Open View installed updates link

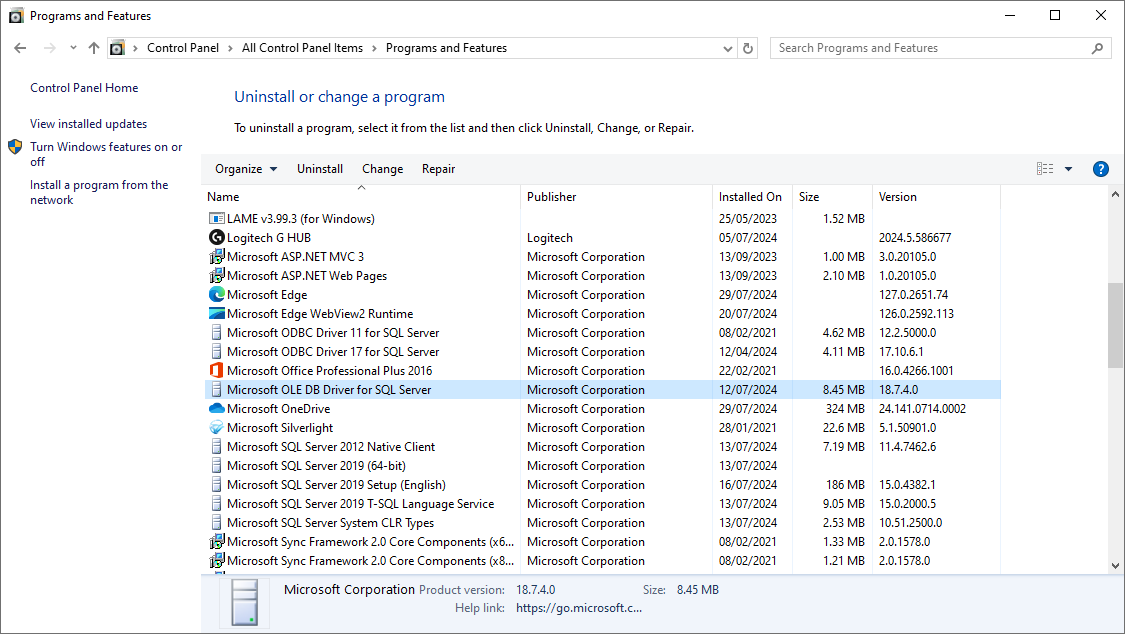tap(88, 124)
